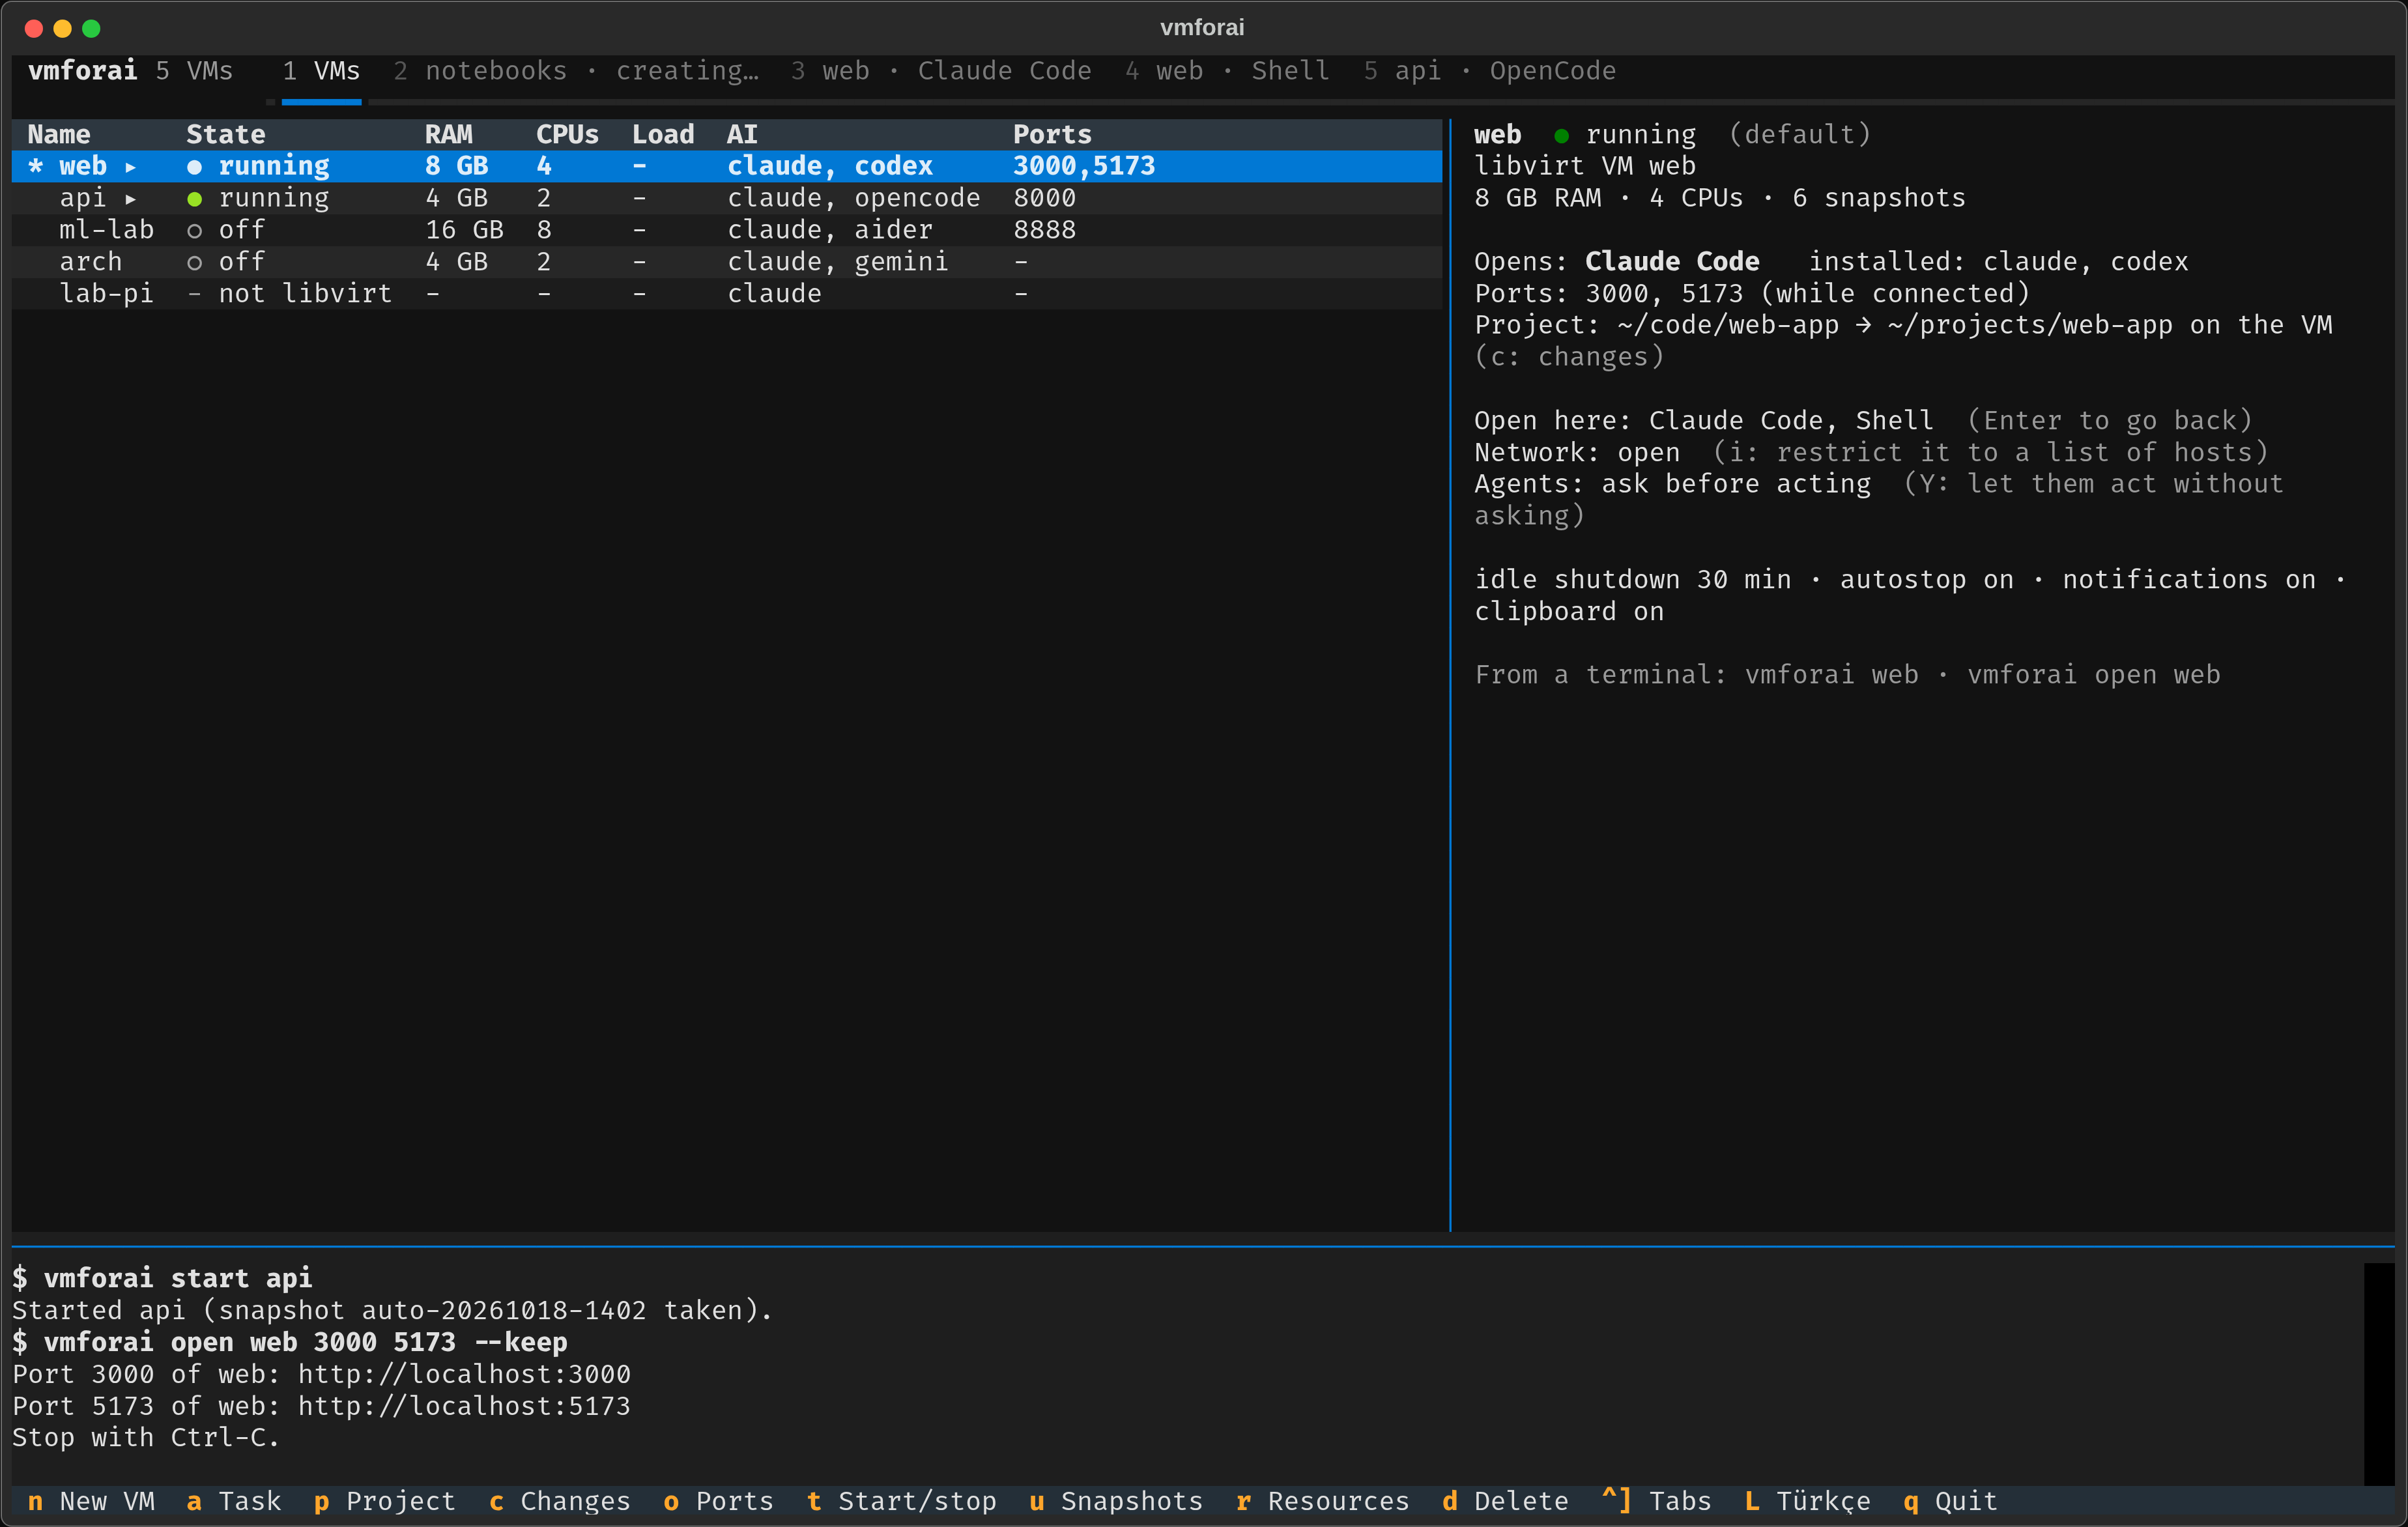Open the notebooks creating tab
The image size is (2408, 1527).
576,71
